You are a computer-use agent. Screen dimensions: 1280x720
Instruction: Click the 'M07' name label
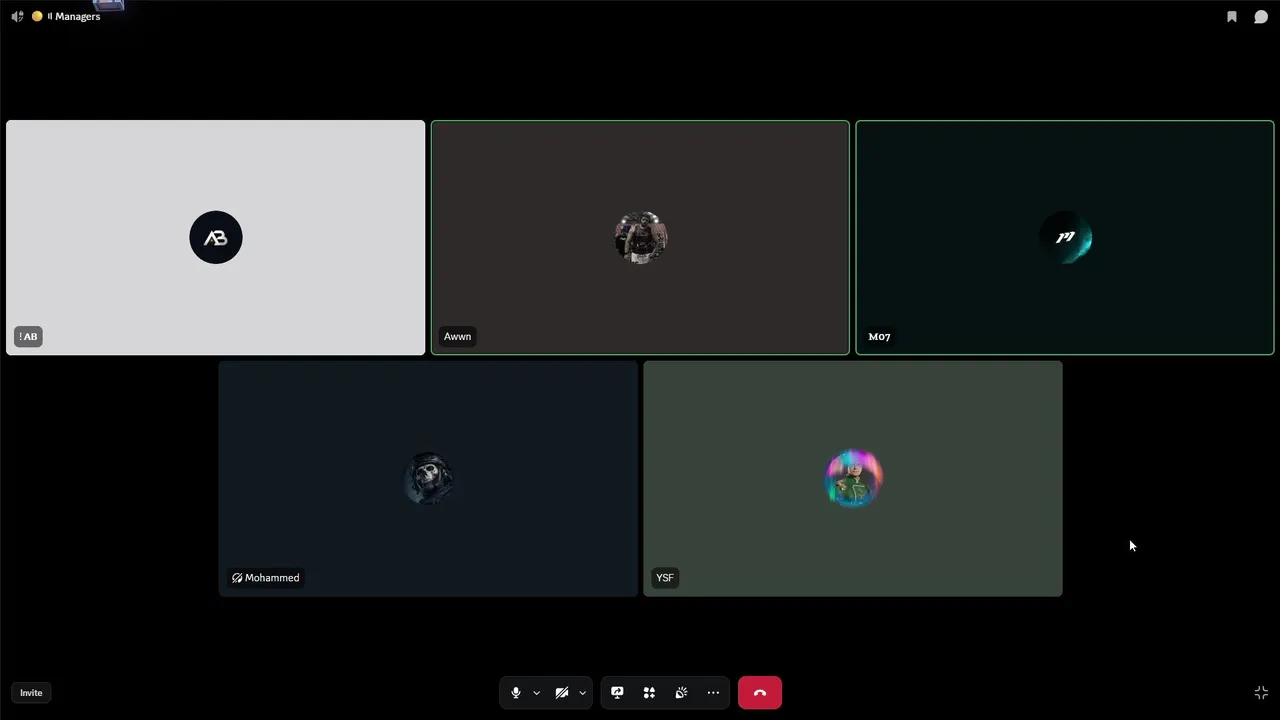[x=879, y=337]
